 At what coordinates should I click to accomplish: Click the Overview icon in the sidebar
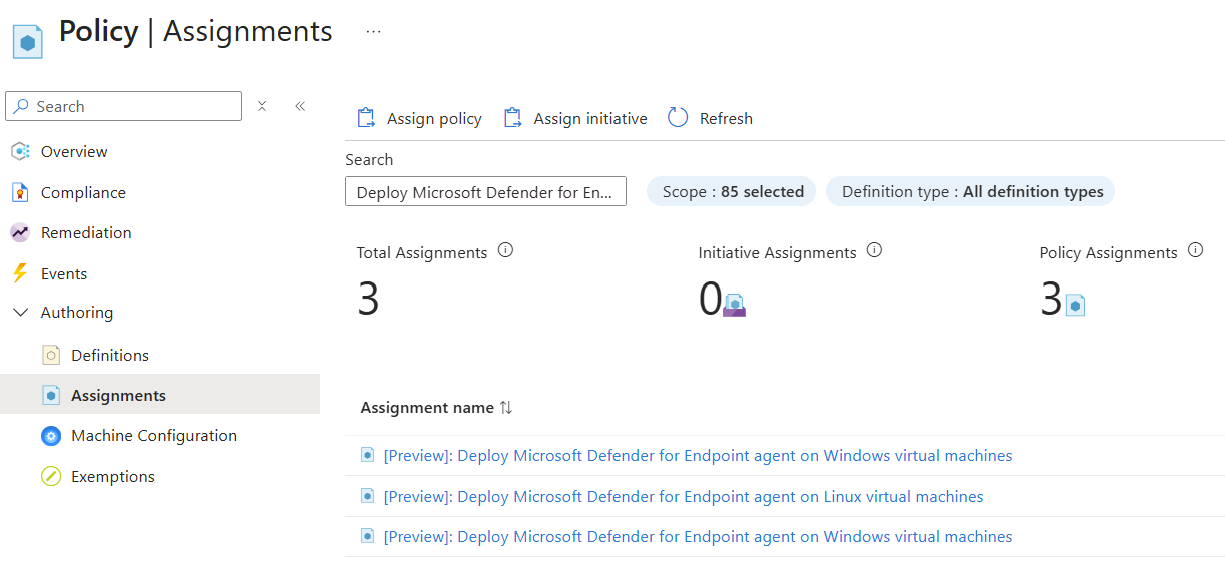click(x=20, y=152)
